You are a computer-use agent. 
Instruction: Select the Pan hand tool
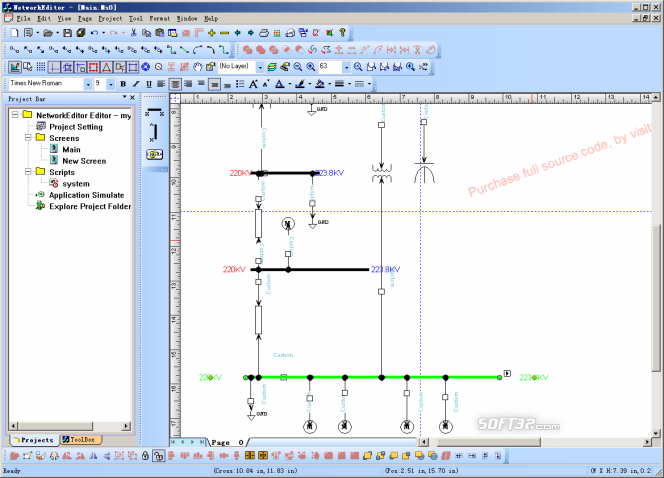point(197,67)
